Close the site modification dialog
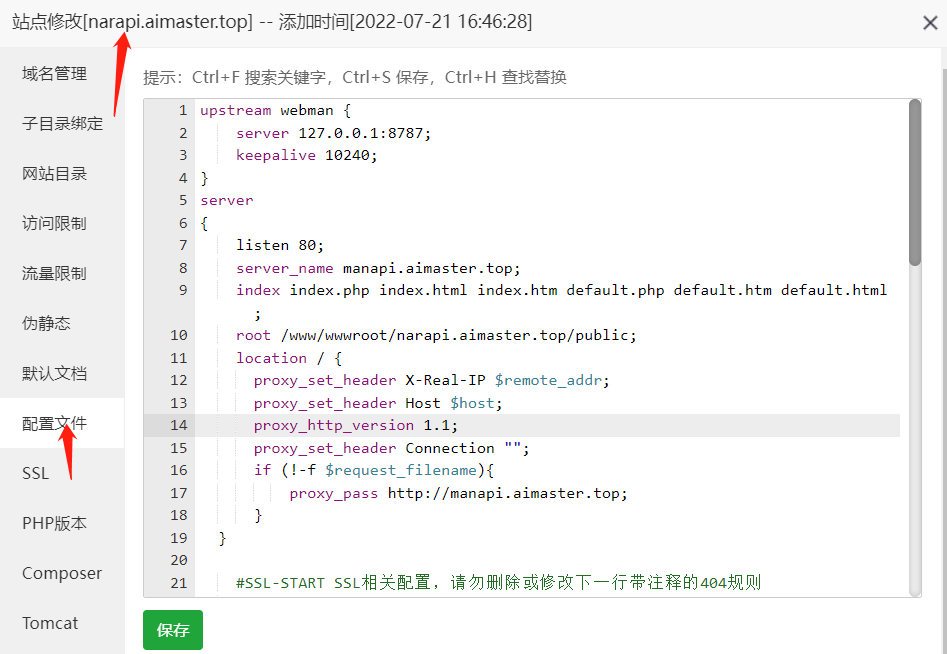This screenshot has height=654, width=947. 929,23
